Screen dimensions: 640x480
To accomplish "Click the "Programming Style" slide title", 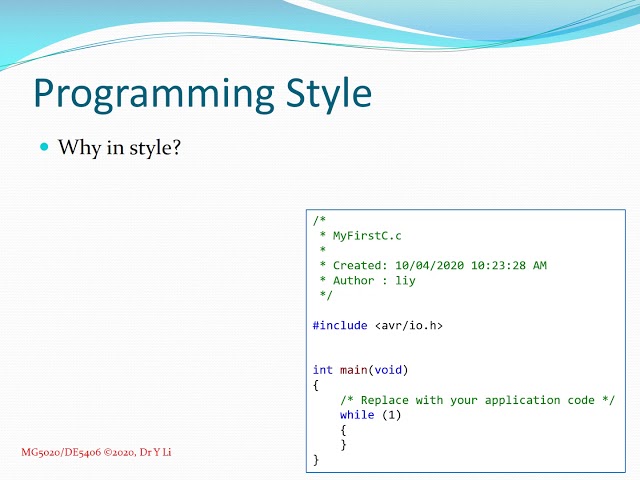I will [202, 93].
